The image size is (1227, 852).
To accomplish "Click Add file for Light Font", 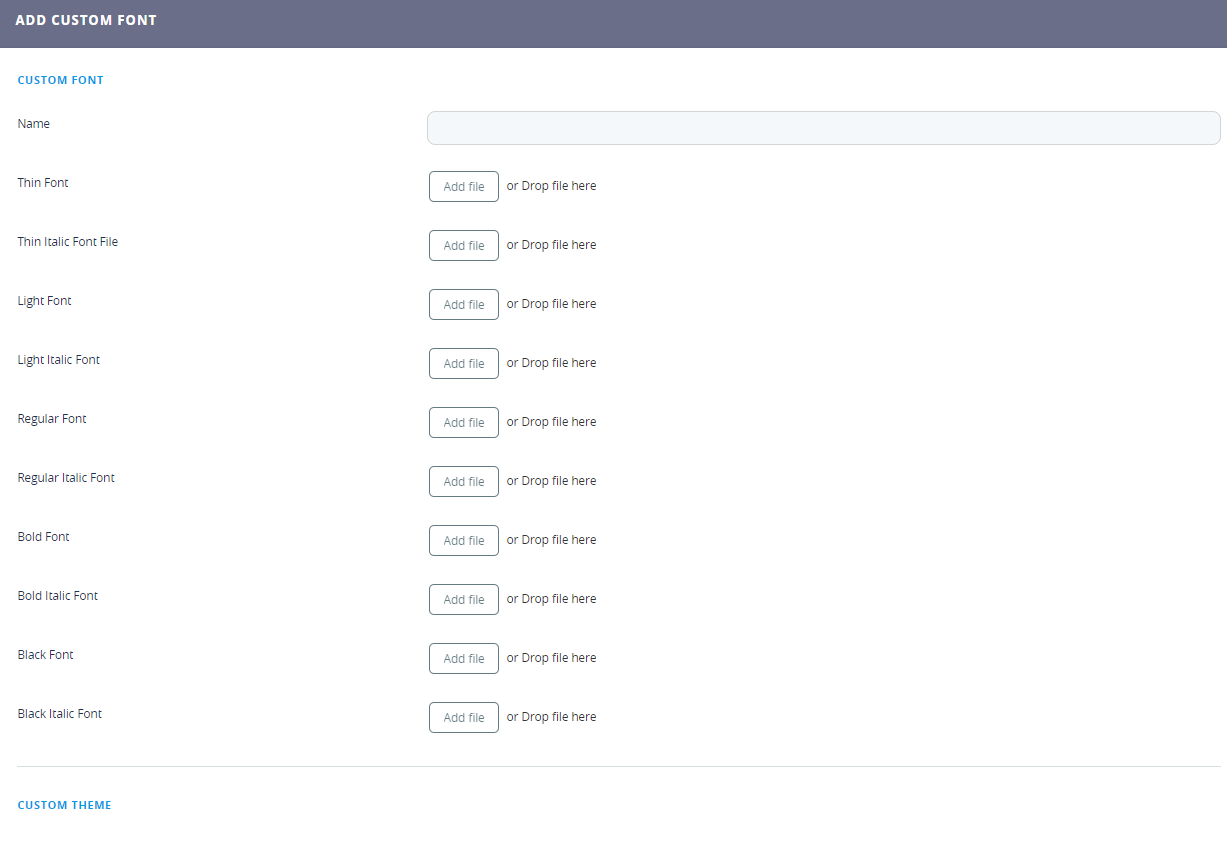I will 463,305.
